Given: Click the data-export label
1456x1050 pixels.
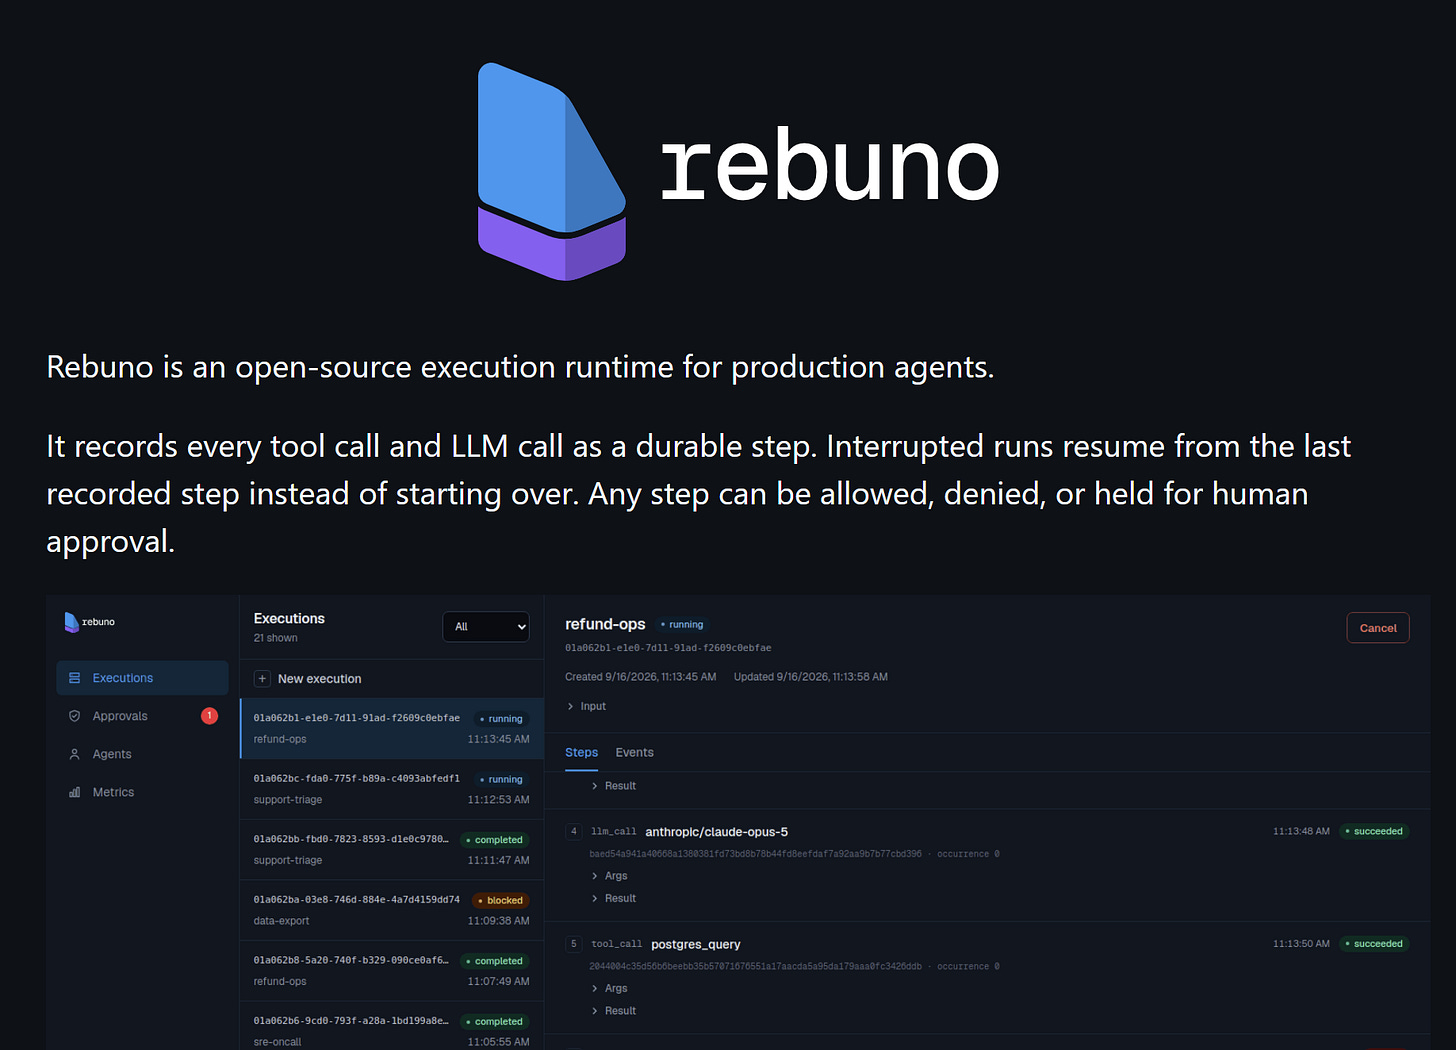Looking at the screenshot, I should [281, 921].
